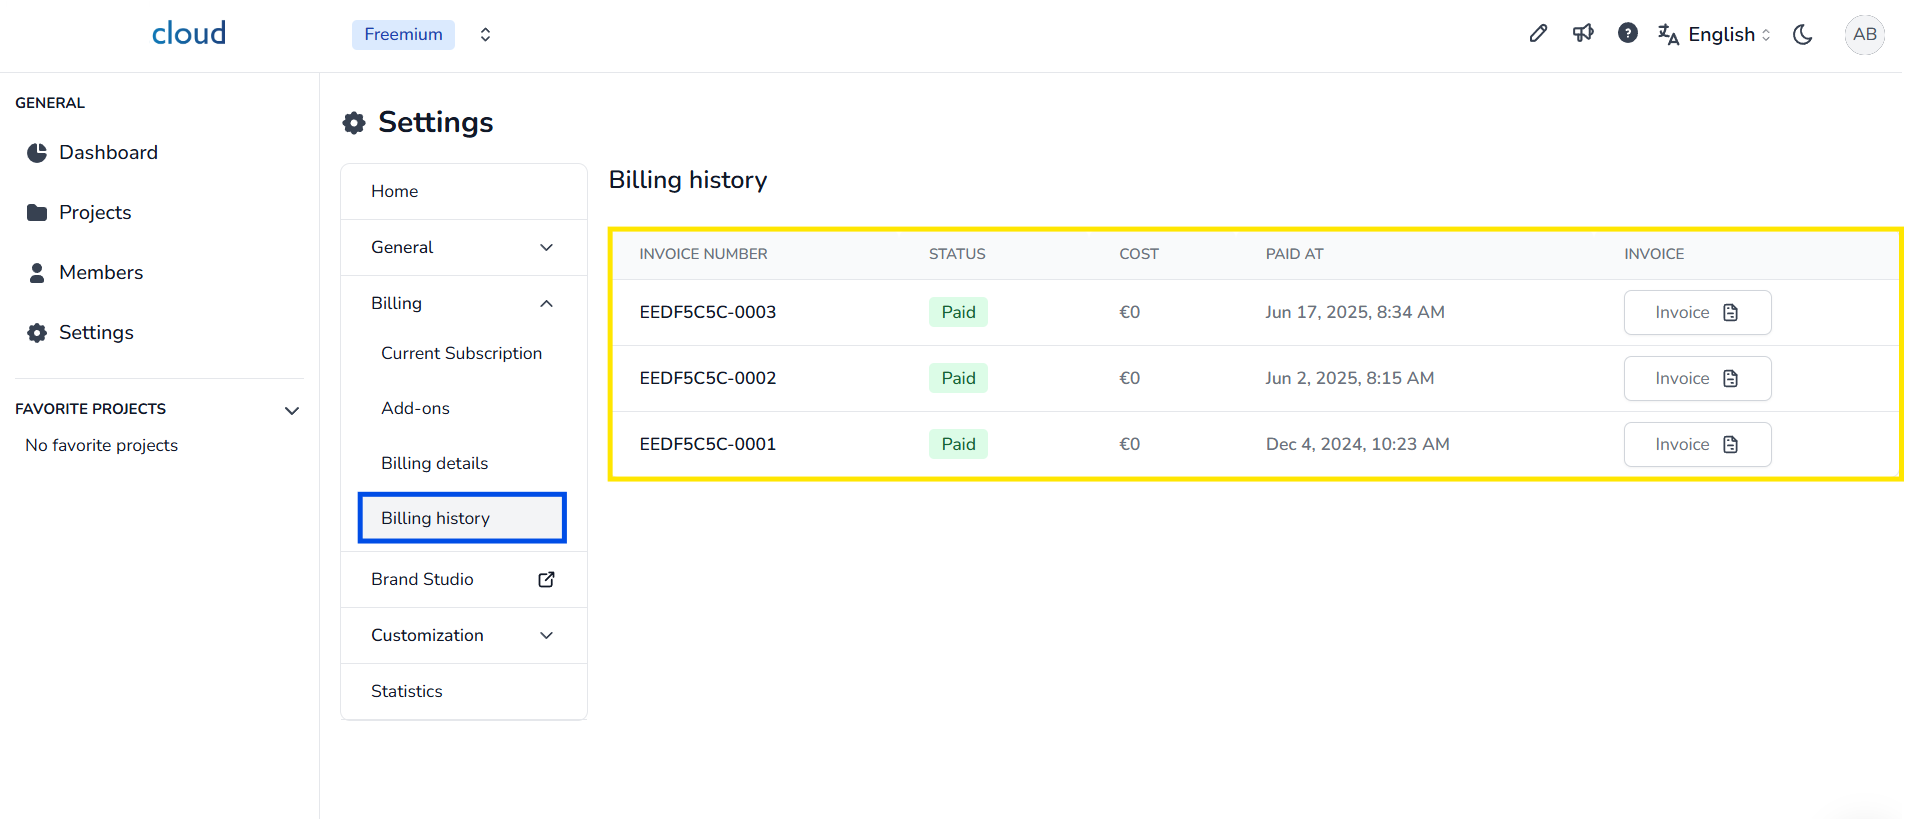Image resolution: width=1905 pixels, height=819 pixels.
Task: Open the help question mark icon
Action: 1627,34
